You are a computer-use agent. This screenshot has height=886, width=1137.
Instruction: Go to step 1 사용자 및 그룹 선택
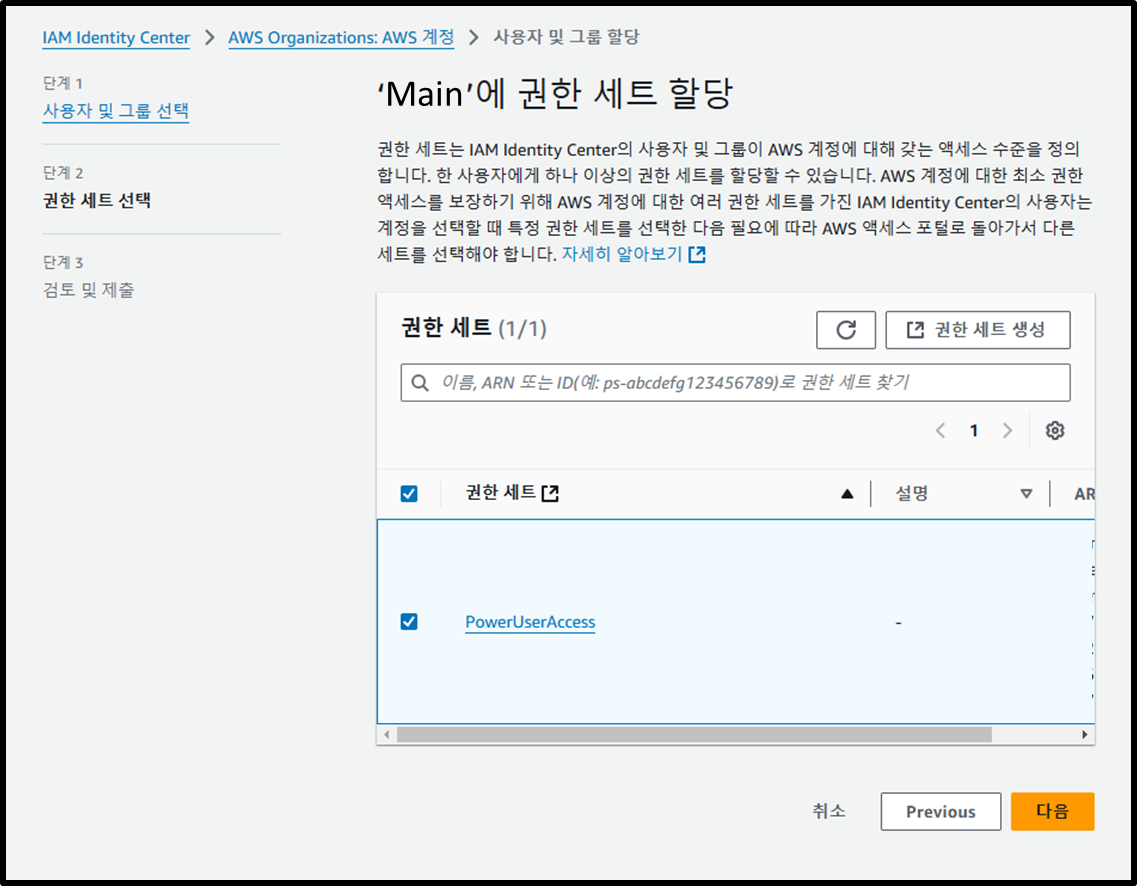116,111
